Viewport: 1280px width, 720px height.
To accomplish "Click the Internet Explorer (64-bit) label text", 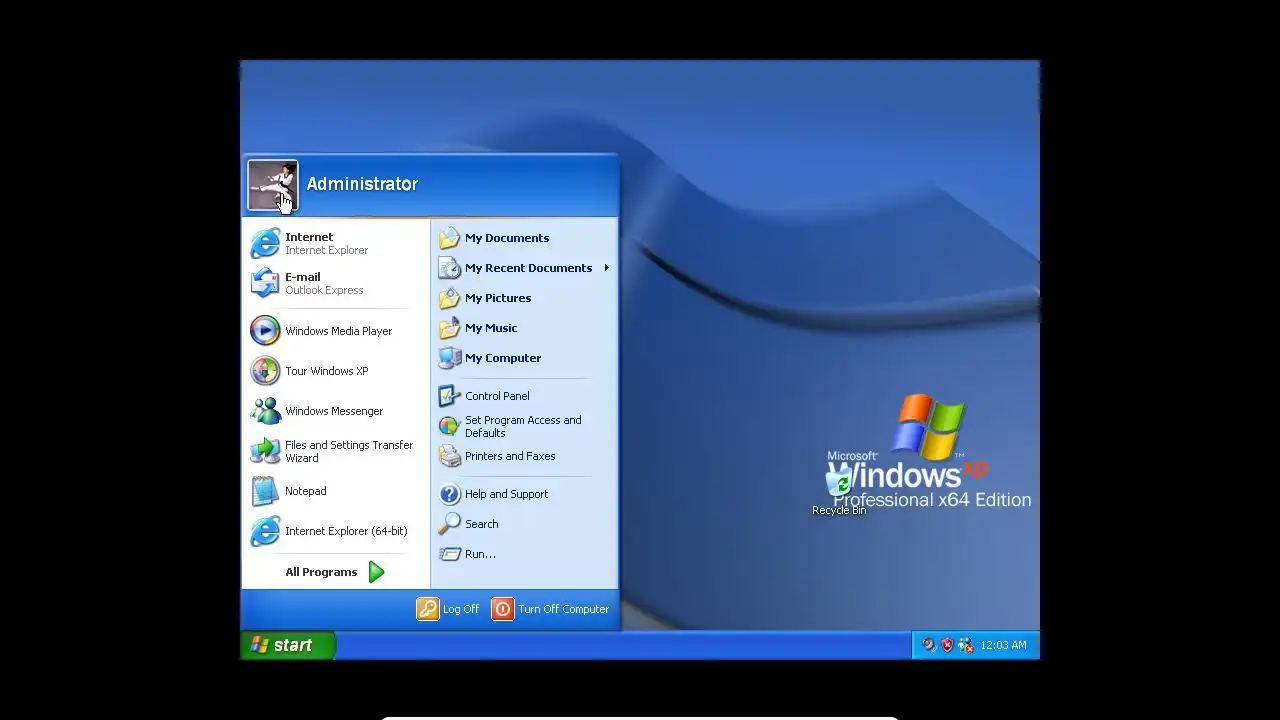I will 346,531.
